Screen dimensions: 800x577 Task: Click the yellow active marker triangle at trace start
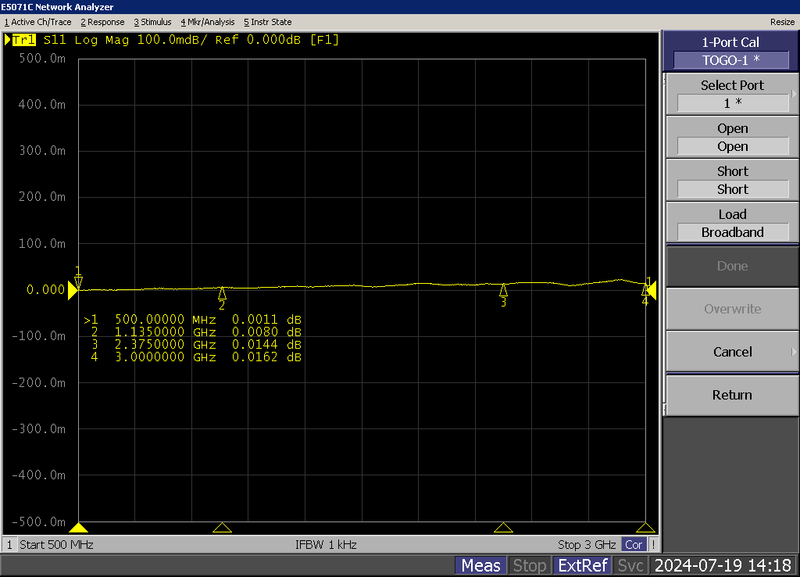click(x=74, y=290)
